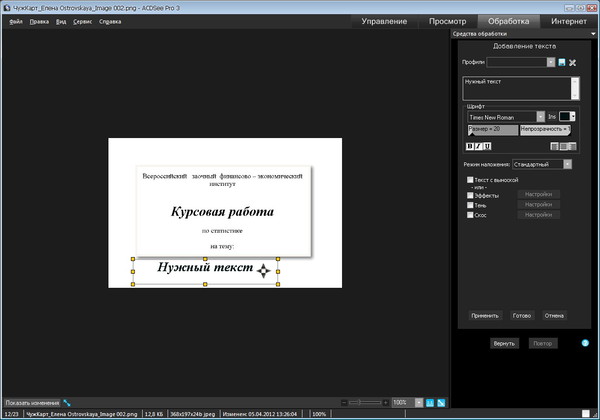Screen dimensions: 600x420
Task: Align text to the center
Action: coord(563,146)
